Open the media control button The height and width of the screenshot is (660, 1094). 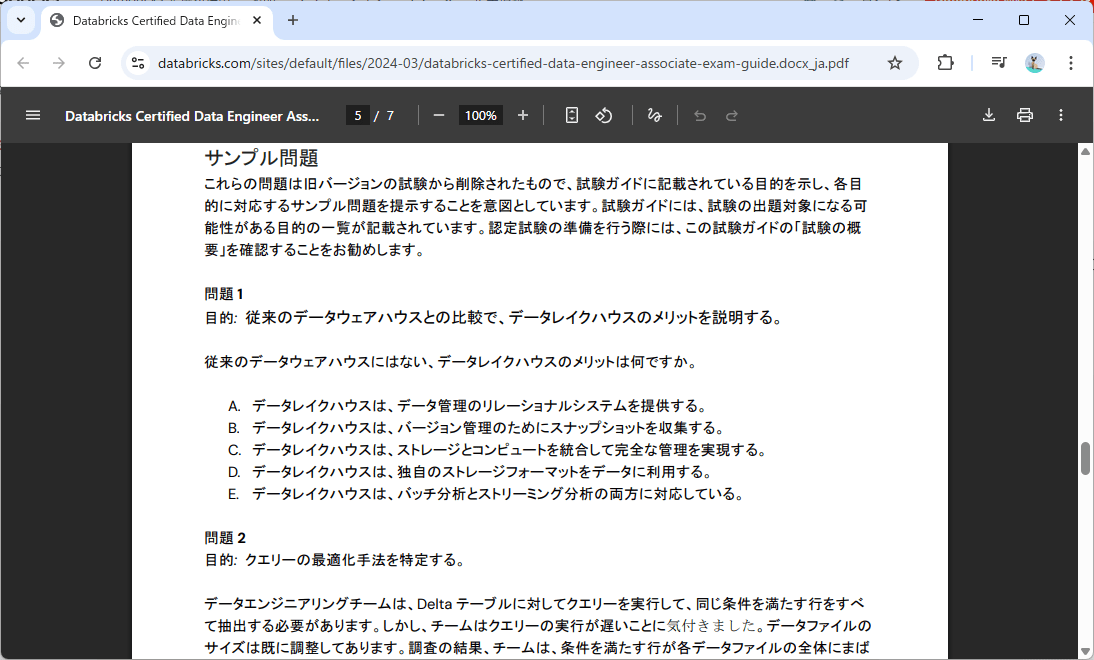(x=998, y=63)
